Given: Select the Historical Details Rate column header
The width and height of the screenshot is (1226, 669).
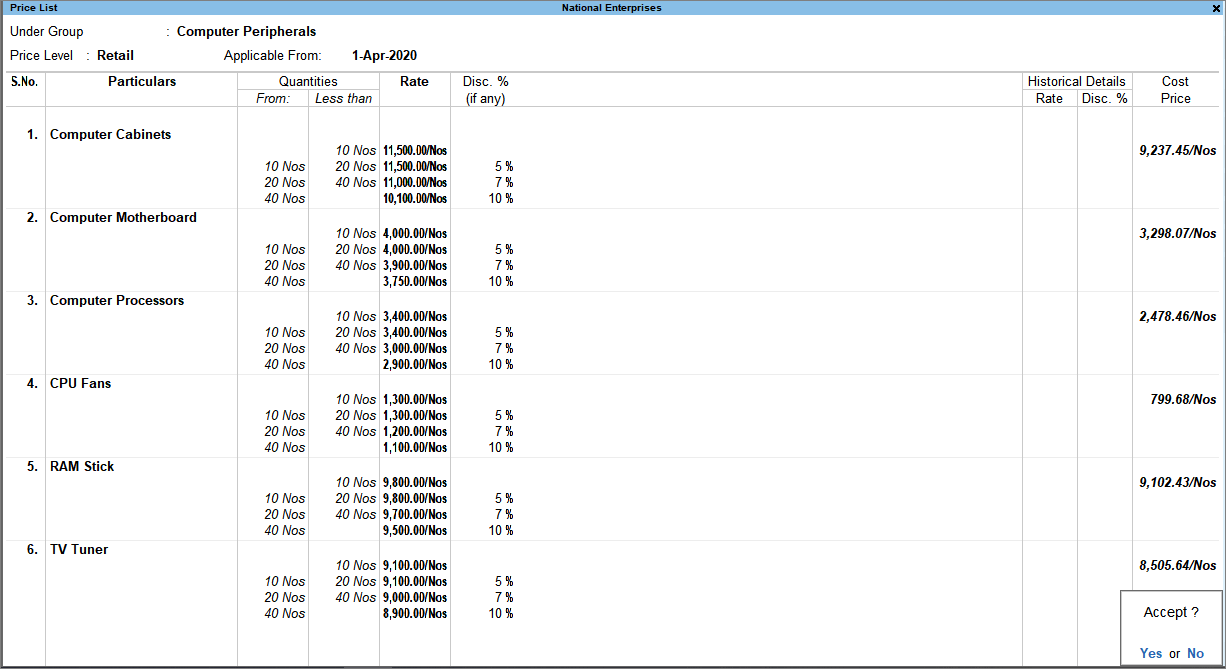Looking at the screenshot, I should [1049, 98].
